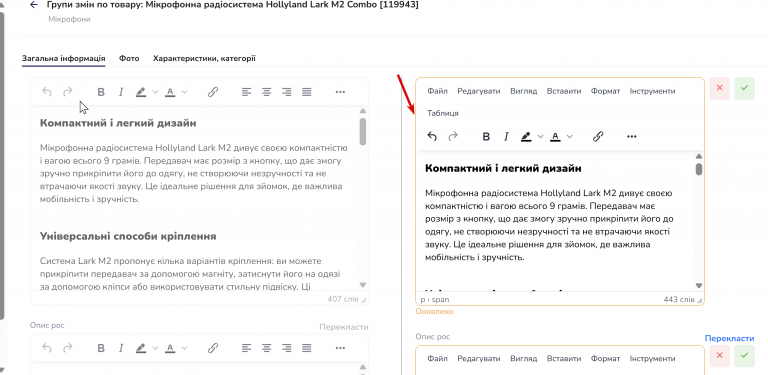Open text color dropdown in right-side editor
The width and height of the screenshot is (768, 375).
click(570, 137)
